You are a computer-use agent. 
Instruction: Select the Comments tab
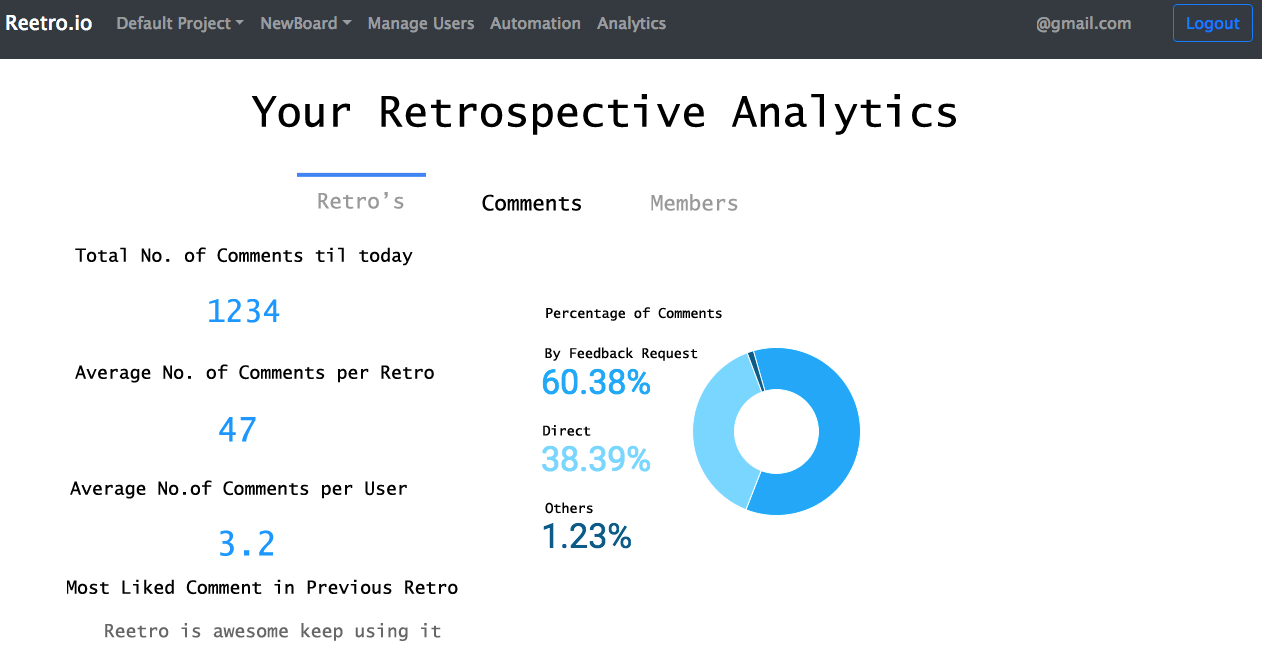click(531, 203)
